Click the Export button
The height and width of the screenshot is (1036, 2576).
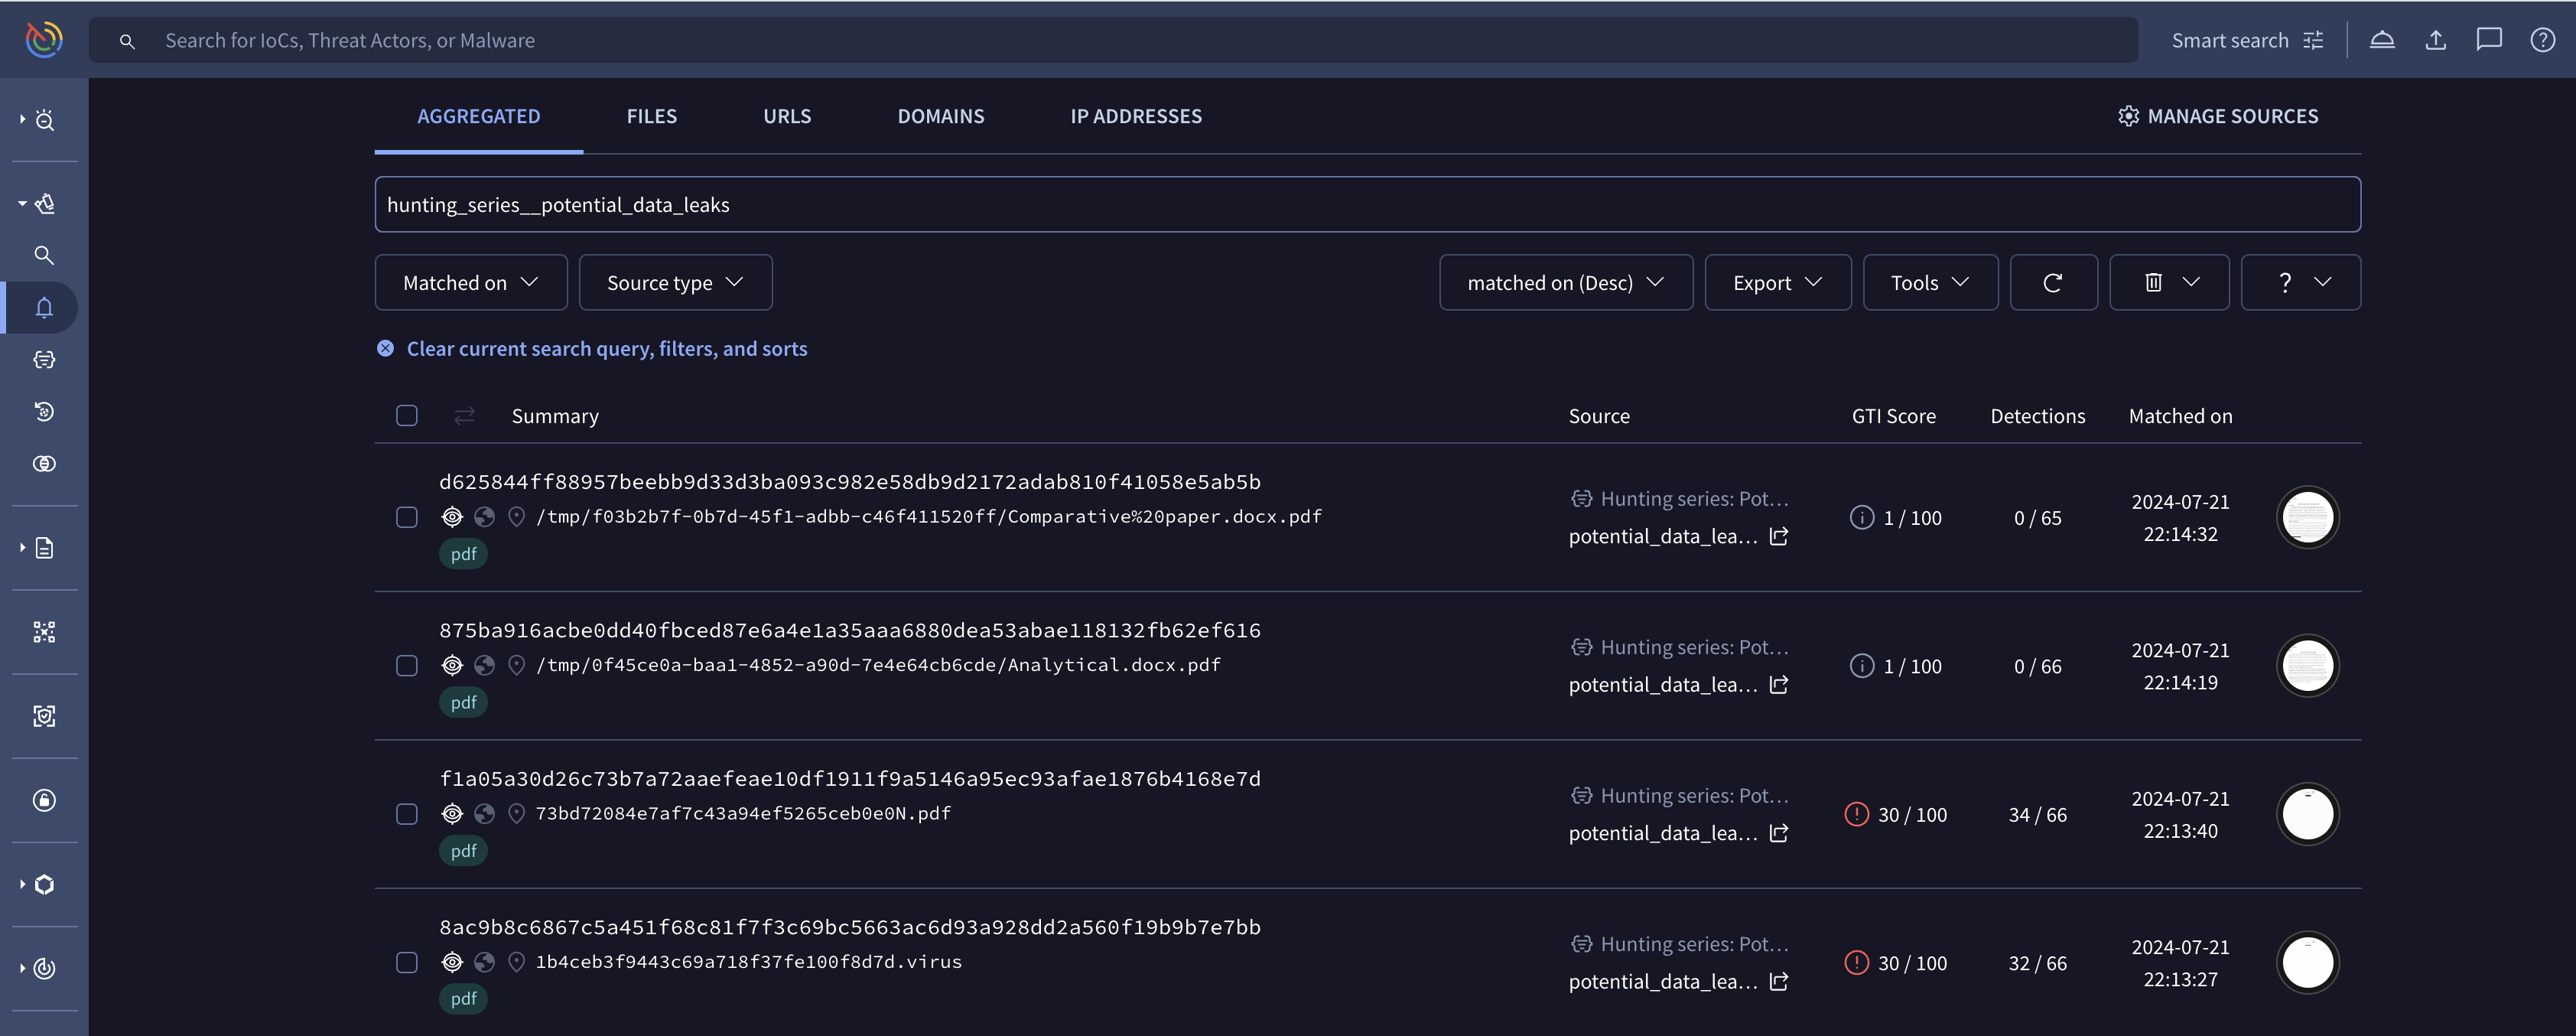click(1778, 282)
